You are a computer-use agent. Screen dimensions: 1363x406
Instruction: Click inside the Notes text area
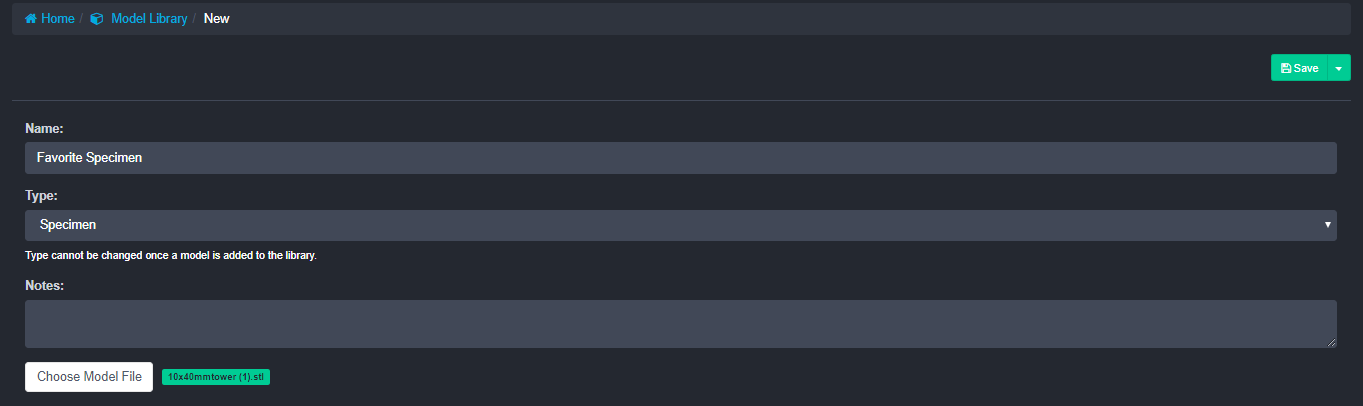click(x=680, y=324)
